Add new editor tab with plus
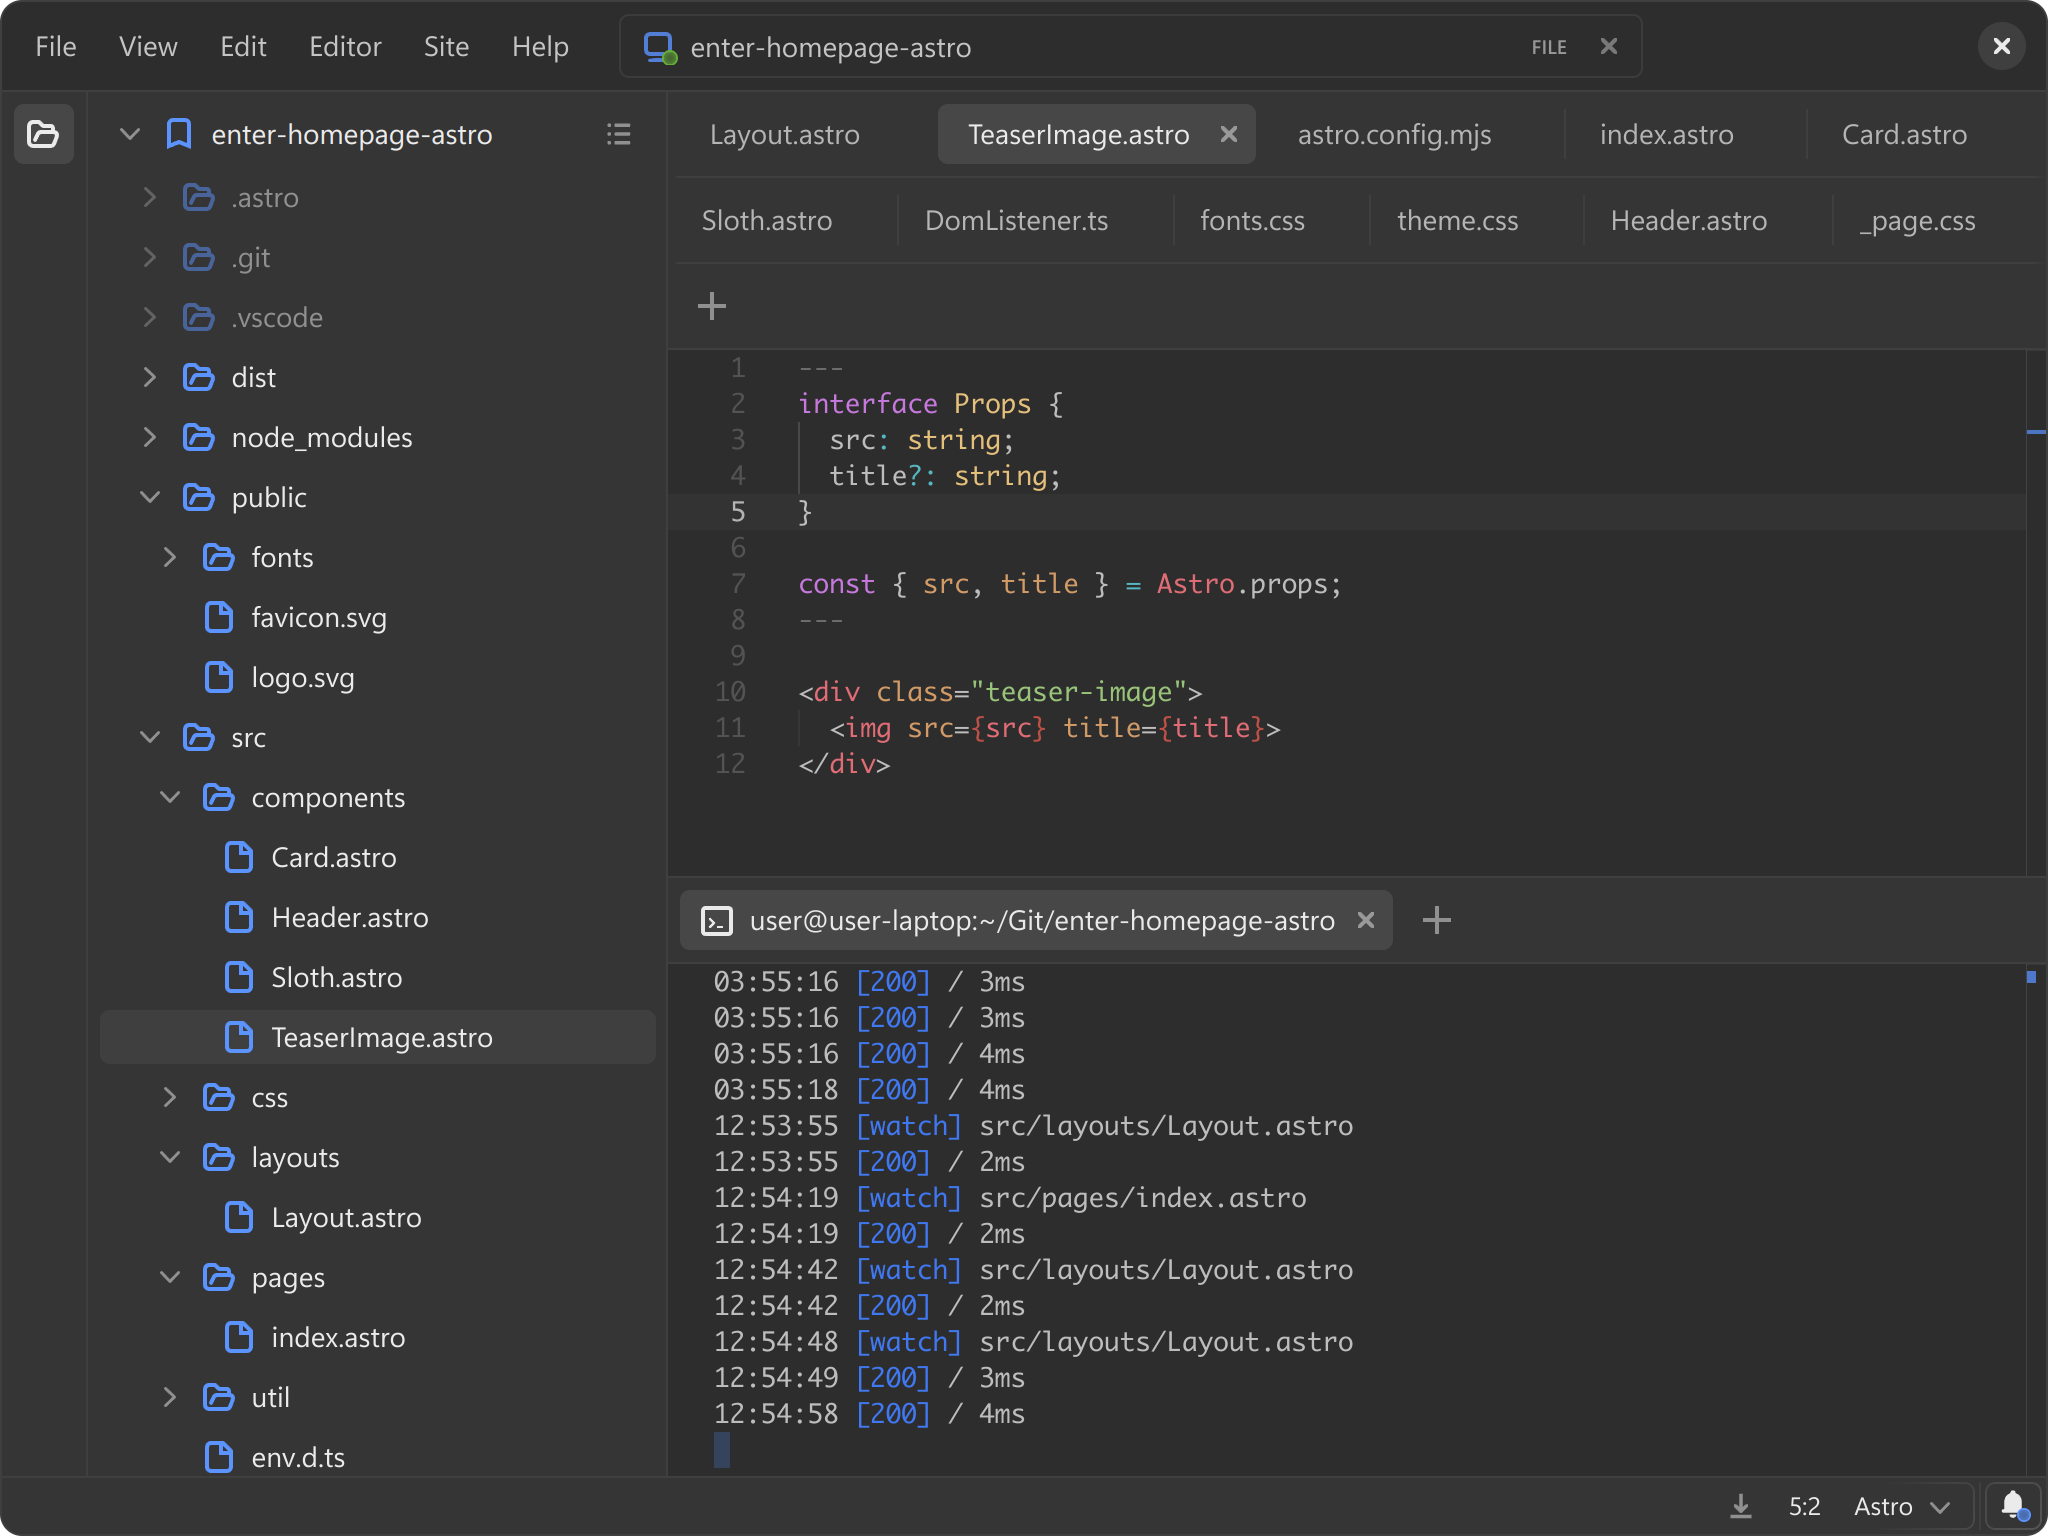The height and width of the screenshot is (1536, 2048). coord(711,305)
